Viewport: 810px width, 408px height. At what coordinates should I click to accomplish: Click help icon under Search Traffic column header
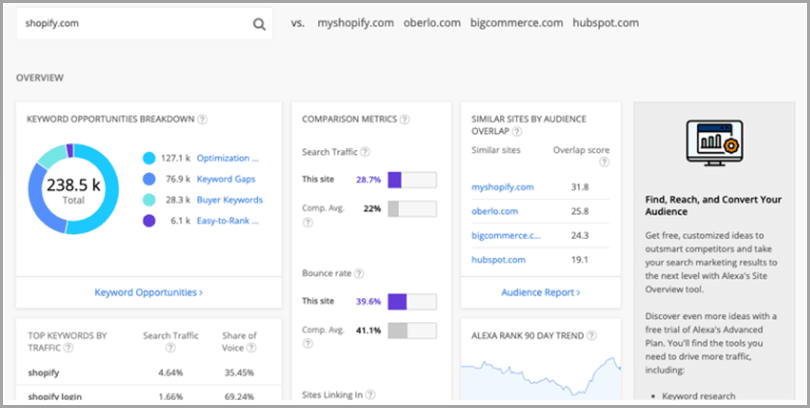[x=170, y=348]
